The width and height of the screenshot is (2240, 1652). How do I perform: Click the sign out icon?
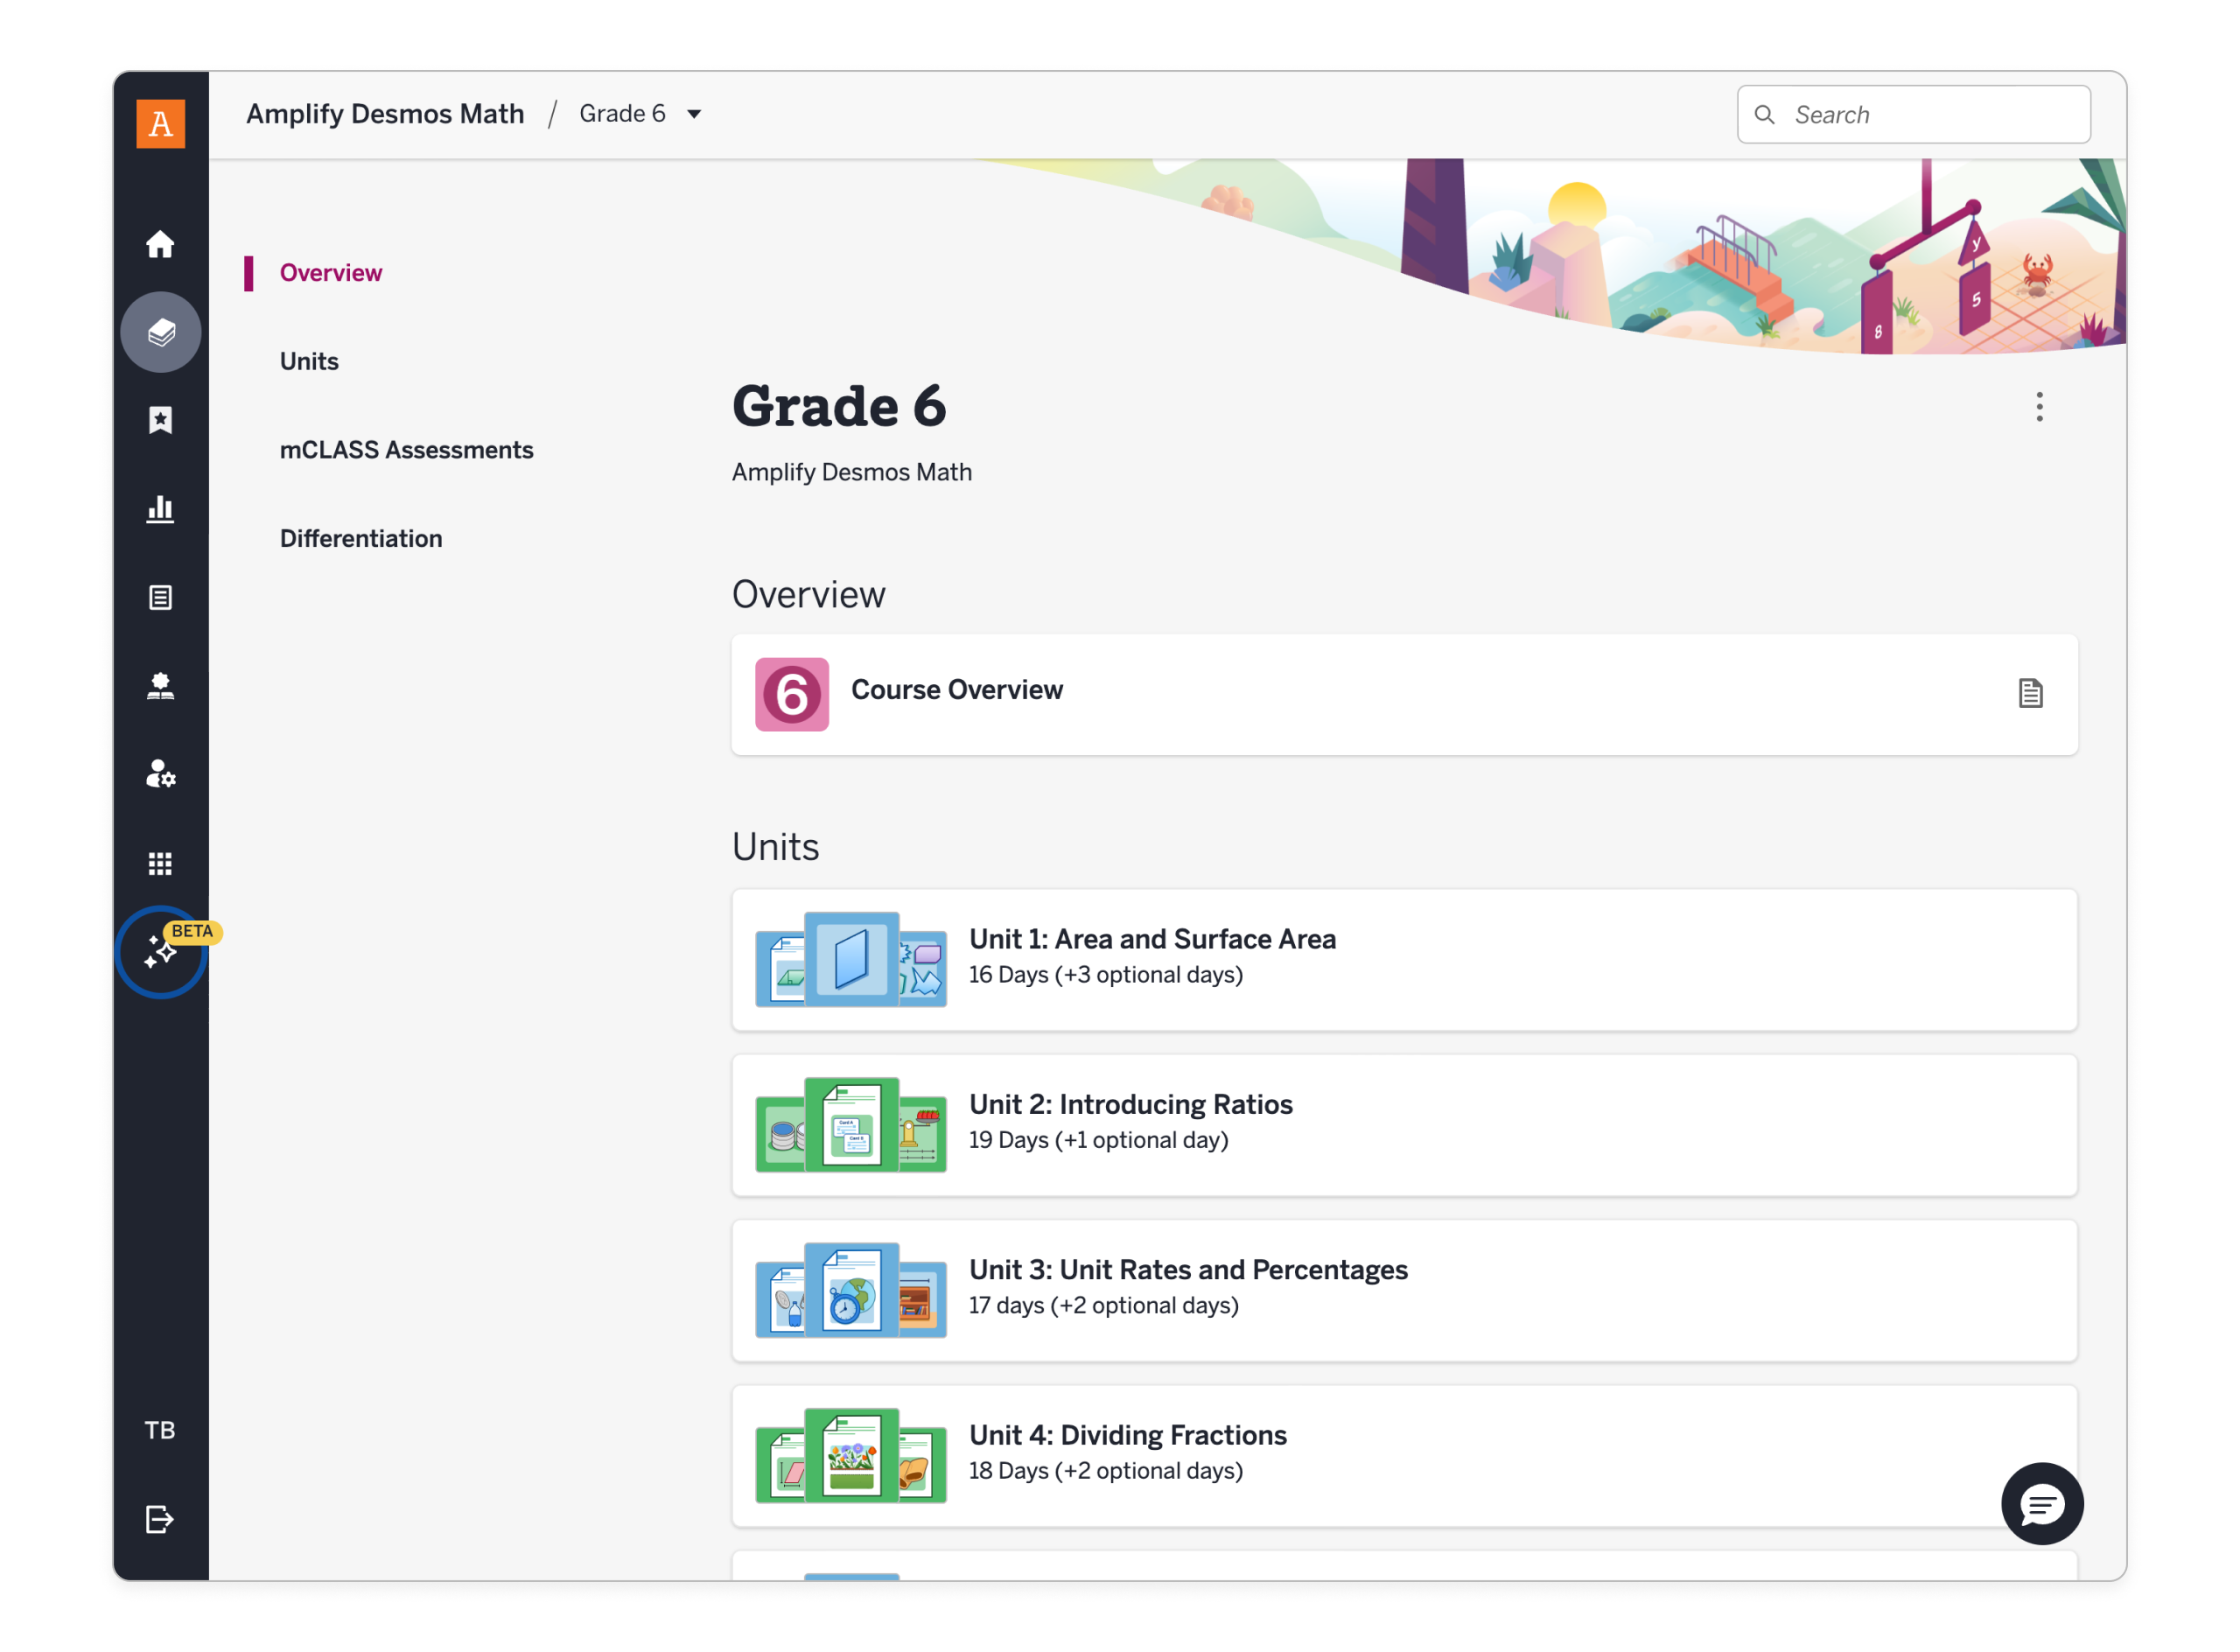point(161,1522)
